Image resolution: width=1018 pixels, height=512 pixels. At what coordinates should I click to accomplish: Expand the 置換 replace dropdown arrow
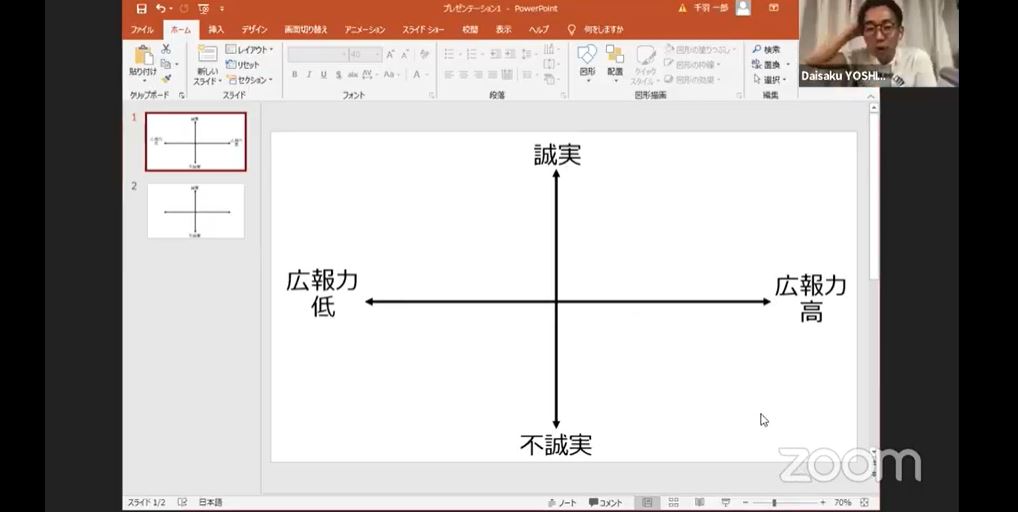click(788, 65)
